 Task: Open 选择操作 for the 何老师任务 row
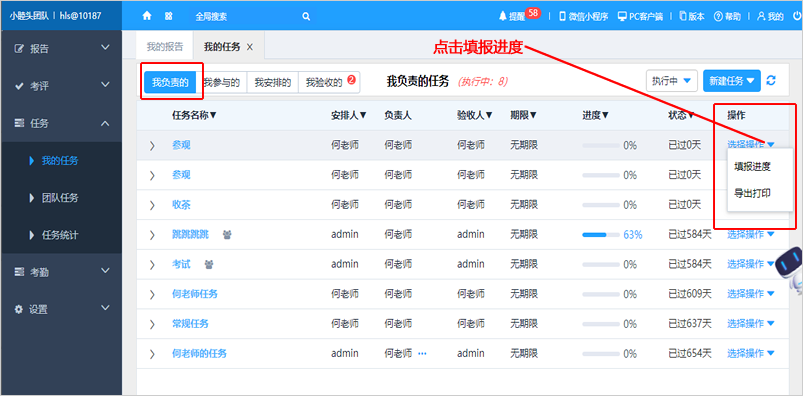pyautogui.click(x=751, y=294)
